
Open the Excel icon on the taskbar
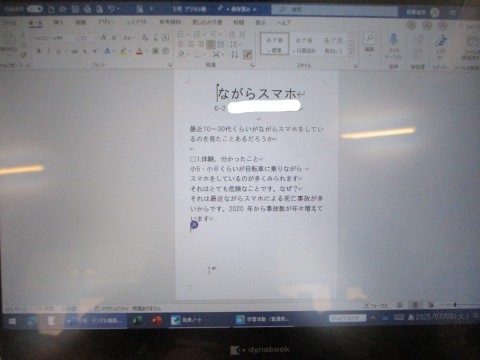137,320
